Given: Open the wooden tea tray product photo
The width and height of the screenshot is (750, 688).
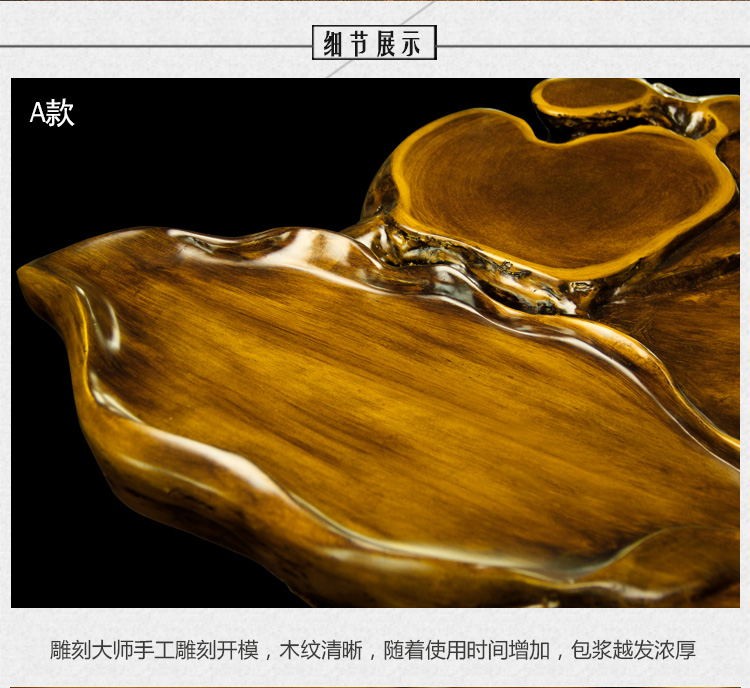Looking at the screenshot, I should pyautogui.click(x=375, y=343).
